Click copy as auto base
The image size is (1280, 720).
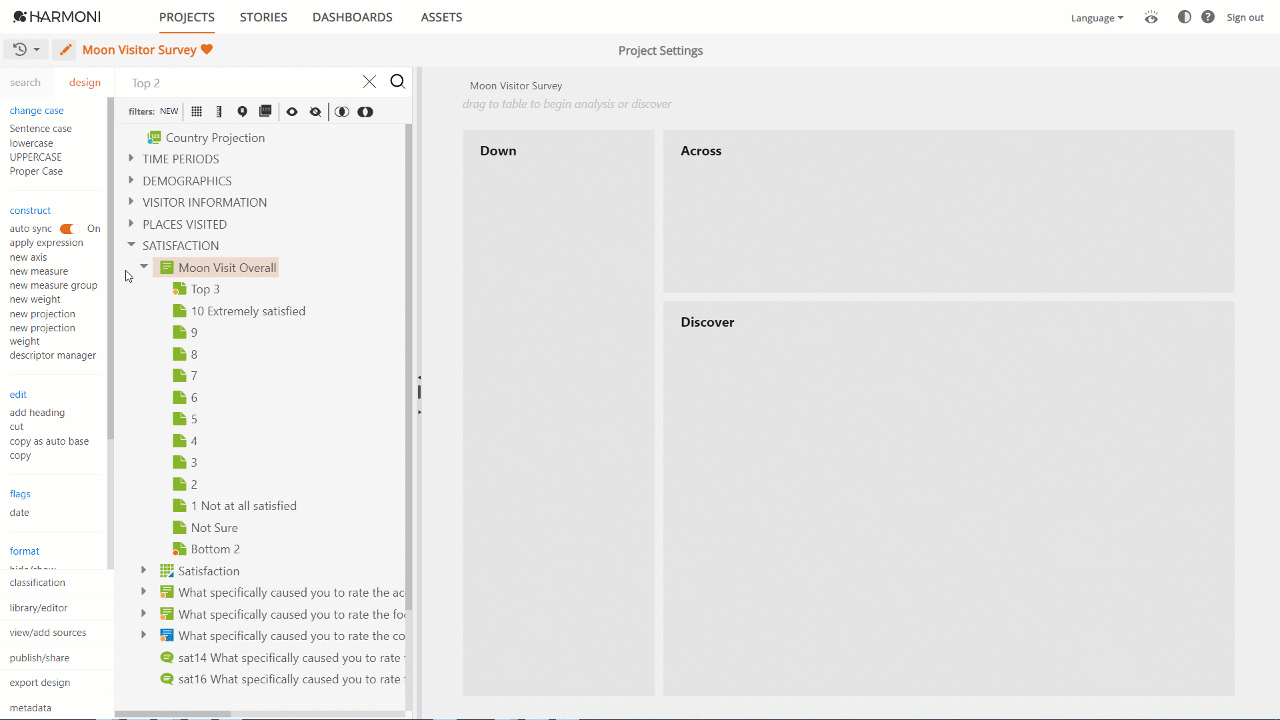(x=49, y=441)
